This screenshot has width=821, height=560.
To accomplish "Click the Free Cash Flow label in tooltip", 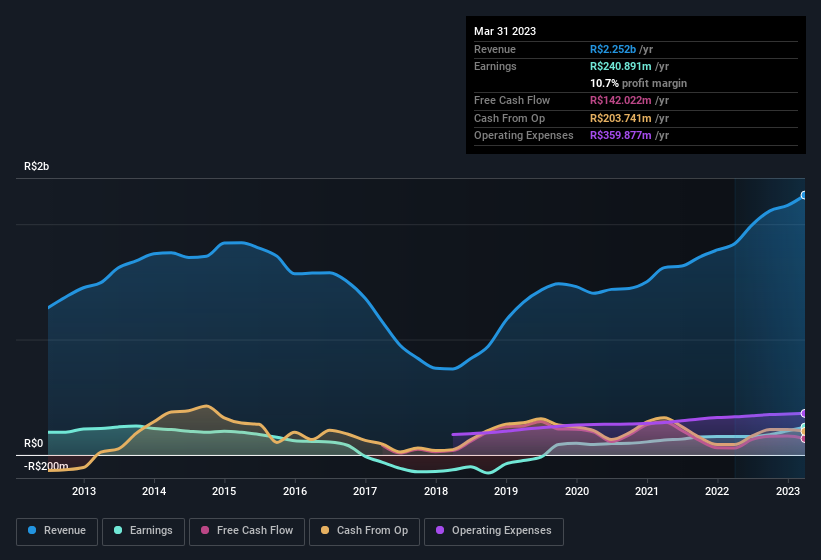I will 512,100.
